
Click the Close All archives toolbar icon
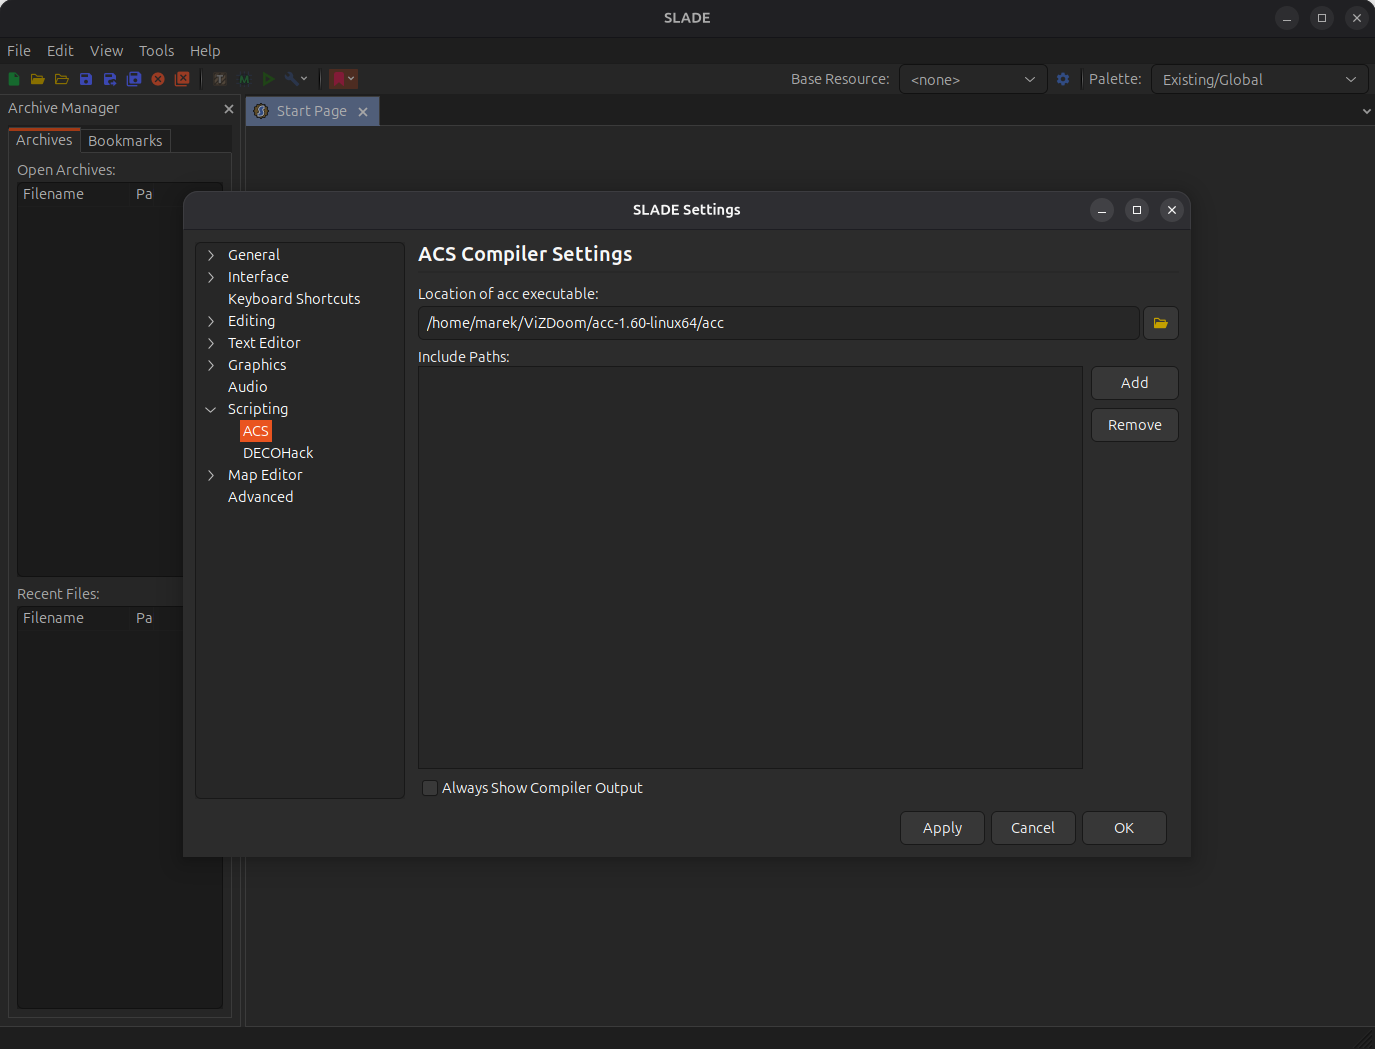coord(182,79)
